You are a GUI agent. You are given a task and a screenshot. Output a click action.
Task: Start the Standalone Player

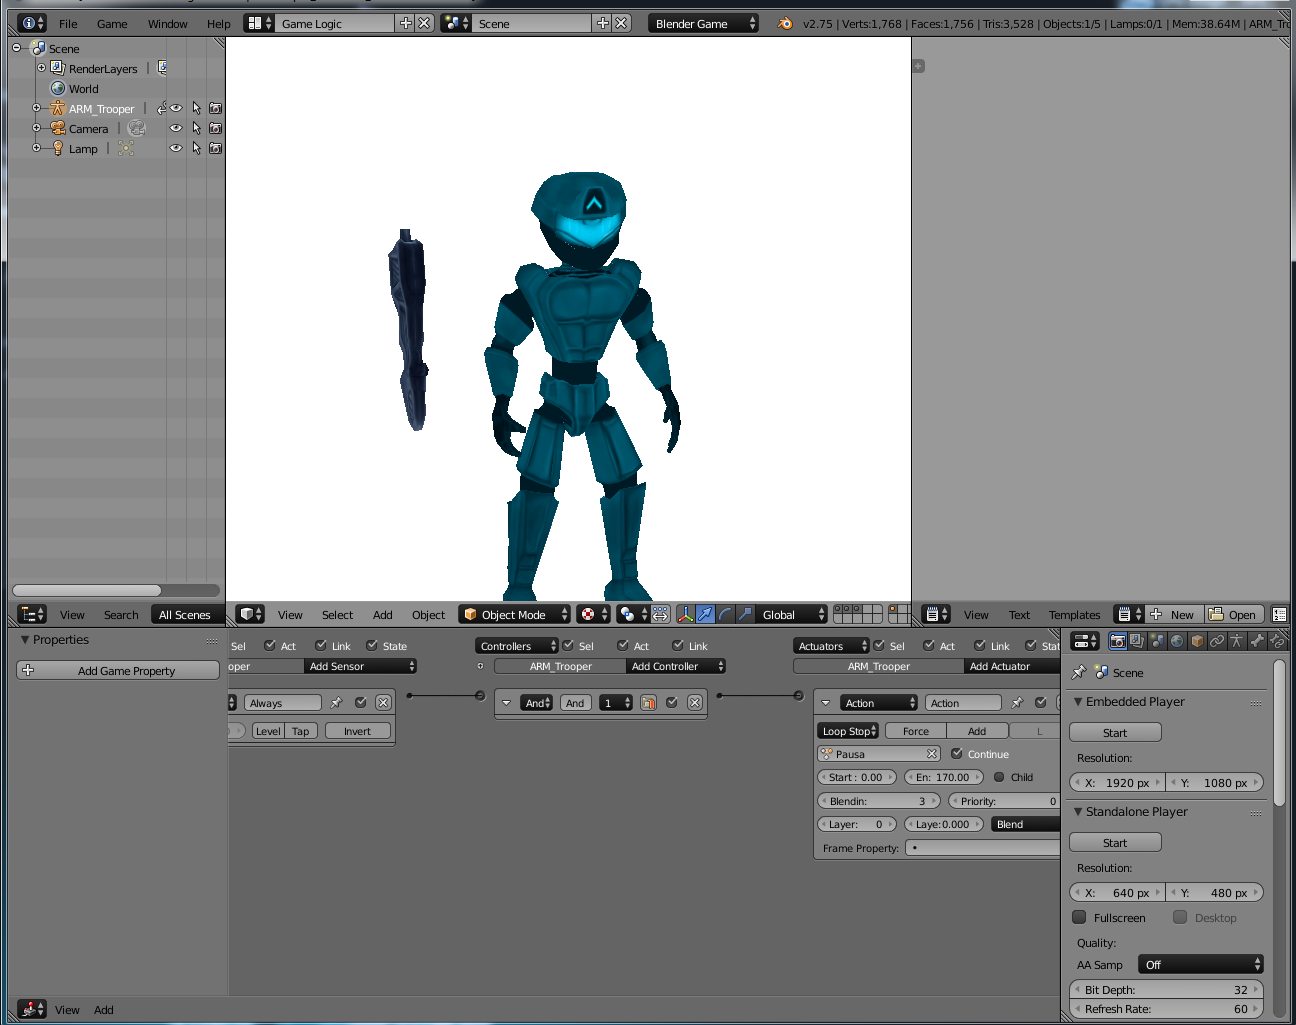pyautogui.click(x=1115, y=843)
